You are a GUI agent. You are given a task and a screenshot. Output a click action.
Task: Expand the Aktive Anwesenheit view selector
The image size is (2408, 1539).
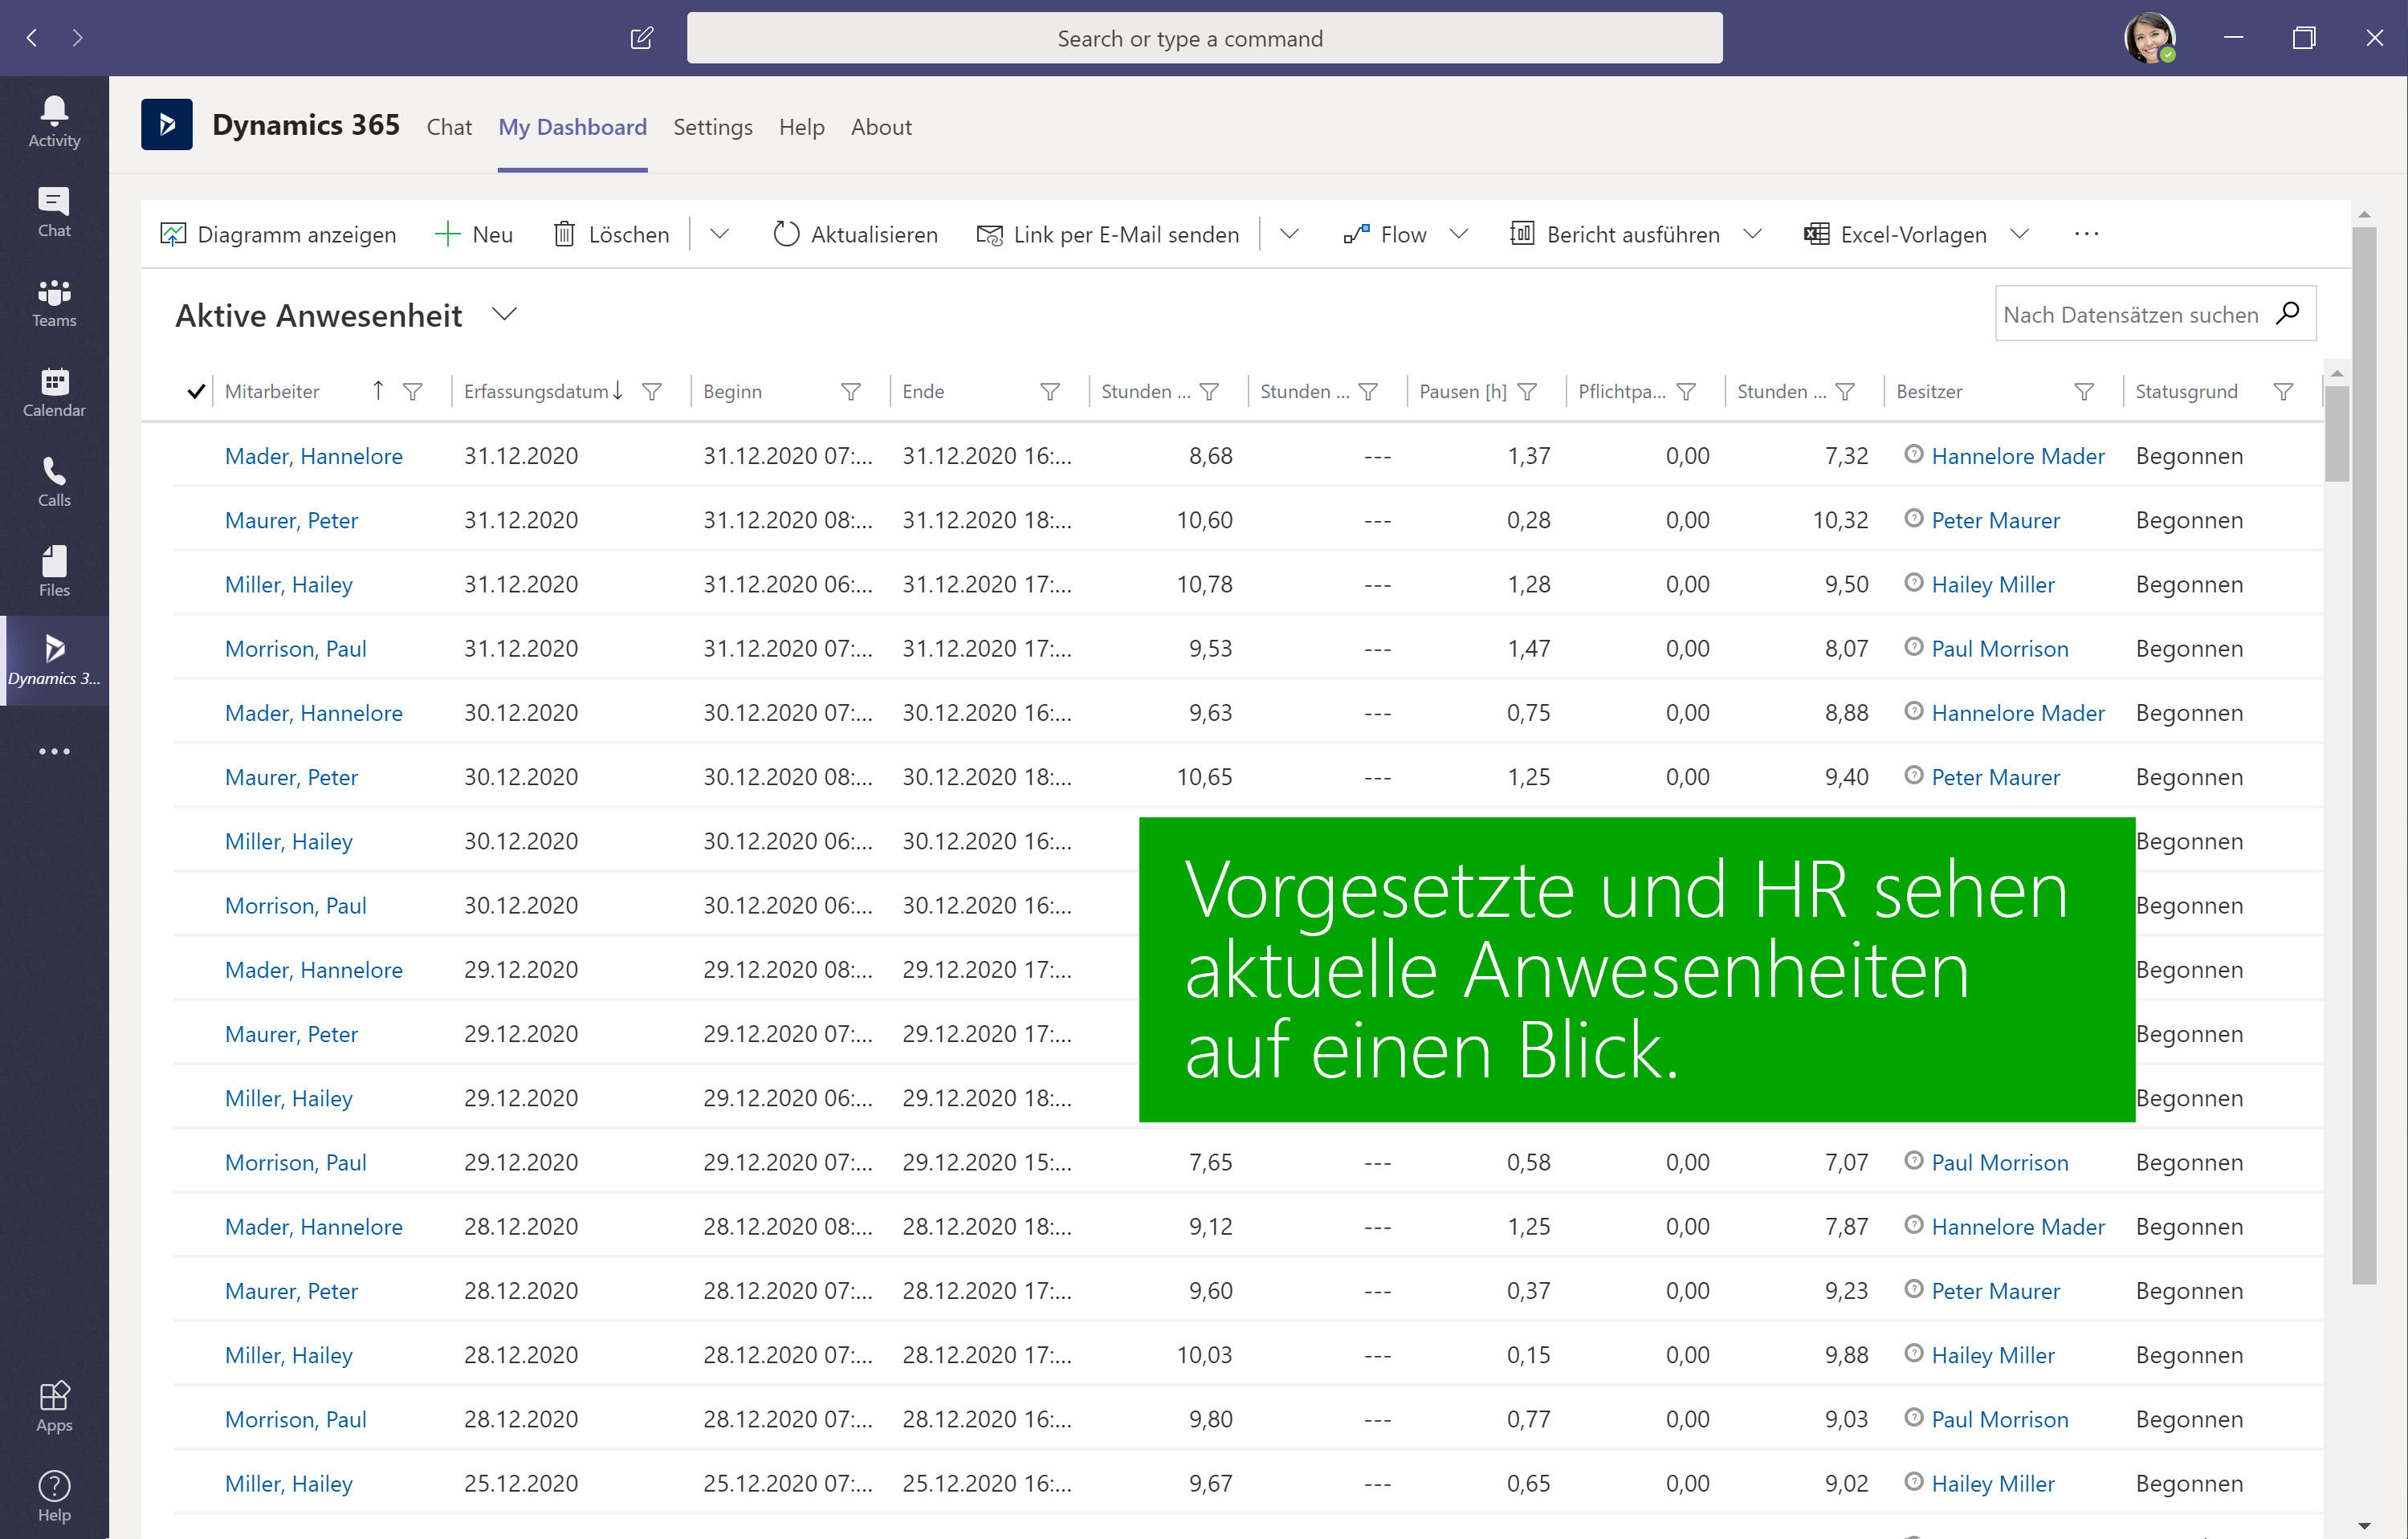(x=505, y=313)
